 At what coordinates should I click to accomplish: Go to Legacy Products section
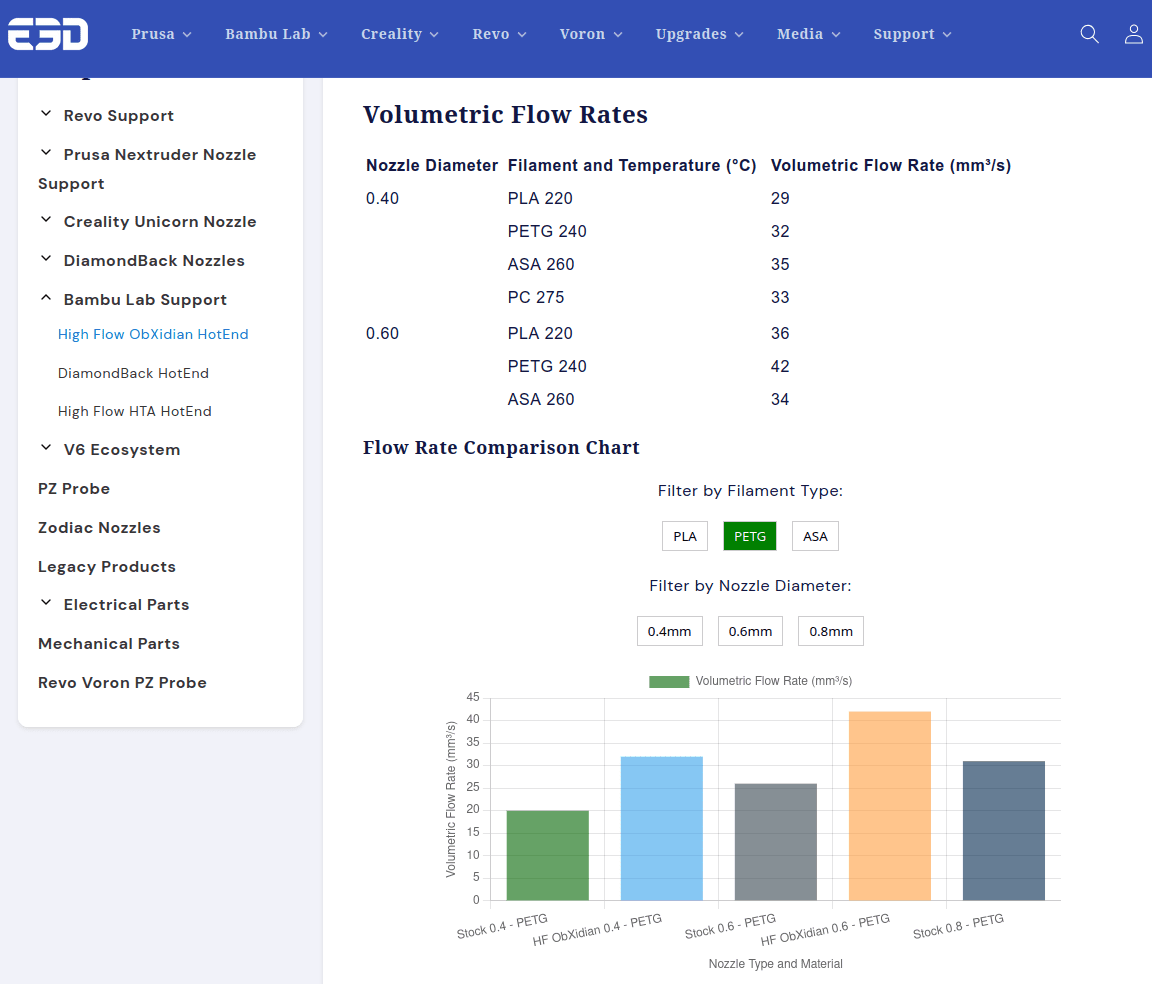coord(107,567)
